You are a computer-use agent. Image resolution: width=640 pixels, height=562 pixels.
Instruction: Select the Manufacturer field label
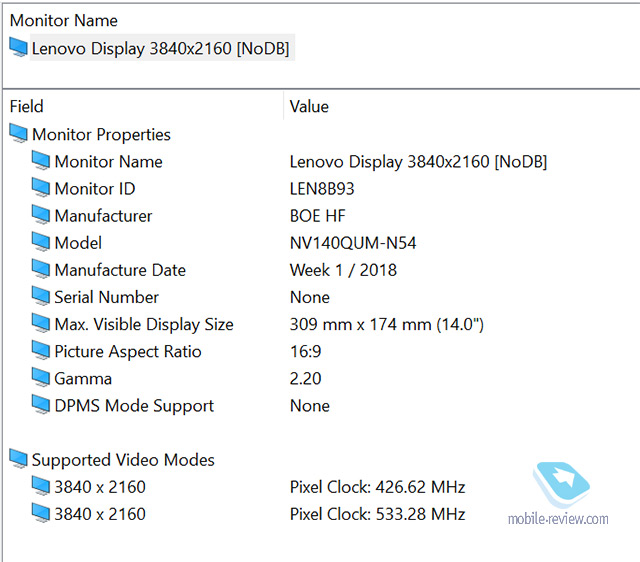(103, 216)
